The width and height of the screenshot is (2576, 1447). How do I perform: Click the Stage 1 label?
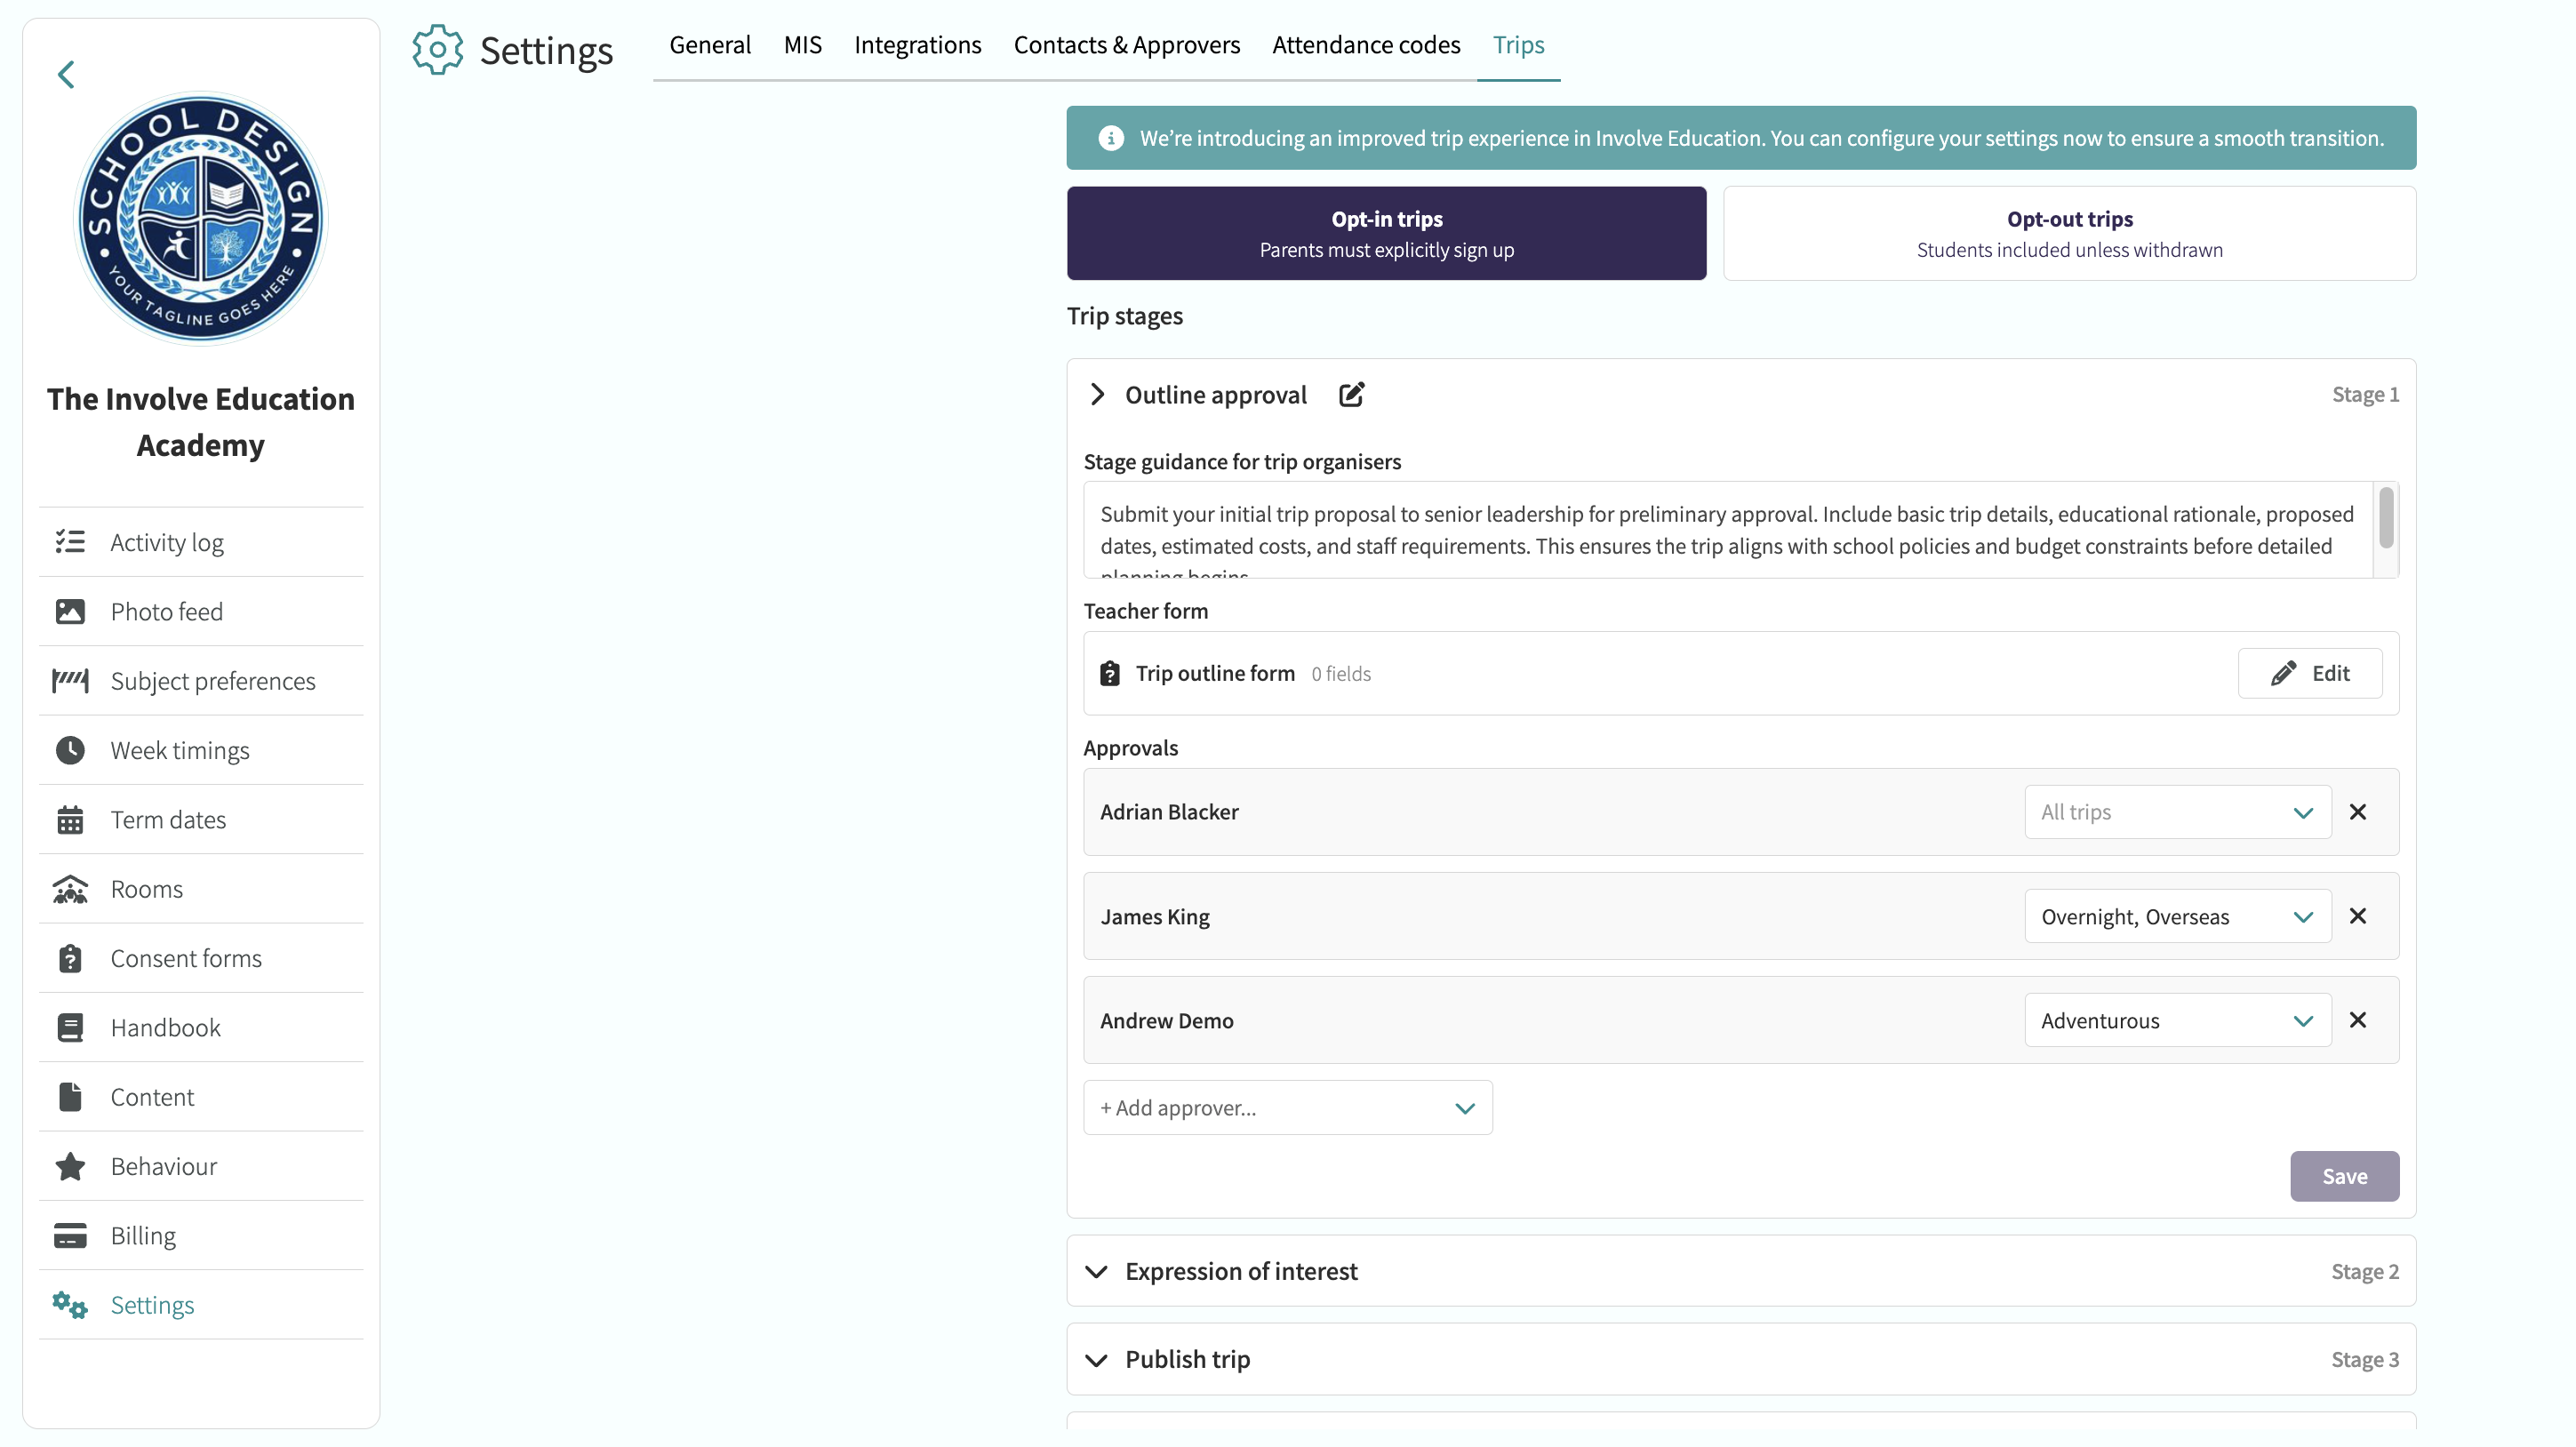point(2366,394)
